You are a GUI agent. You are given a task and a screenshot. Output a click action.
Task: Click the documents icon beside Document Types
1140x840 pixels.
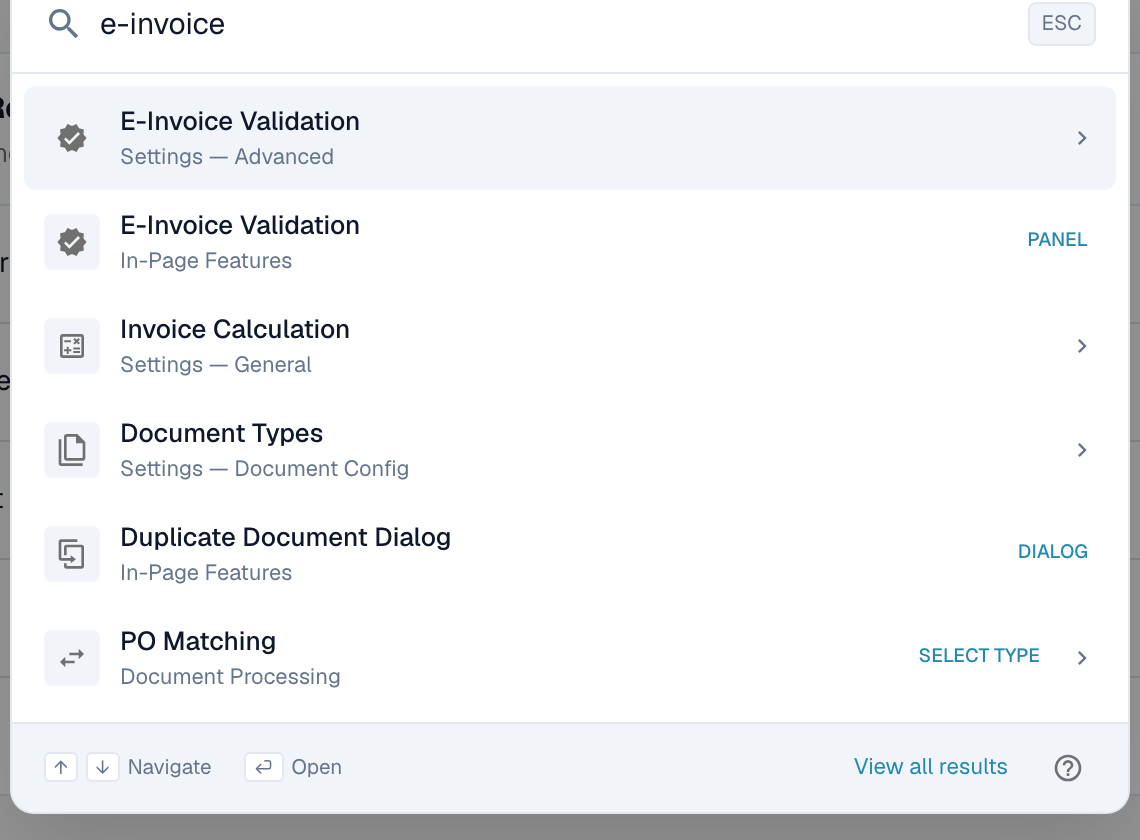coord(72,450)
